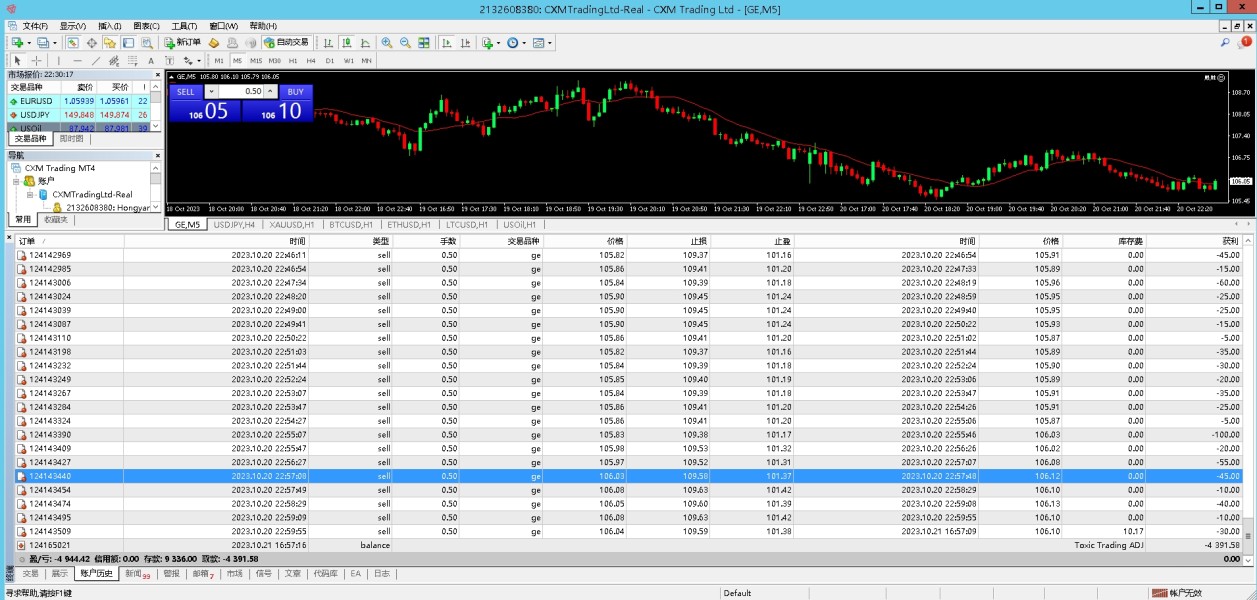Image resolution: width=1257 pixels, height=600 pixels.
Task: Switch chart to bar chart mode
Action: click(x=327, y=43)
